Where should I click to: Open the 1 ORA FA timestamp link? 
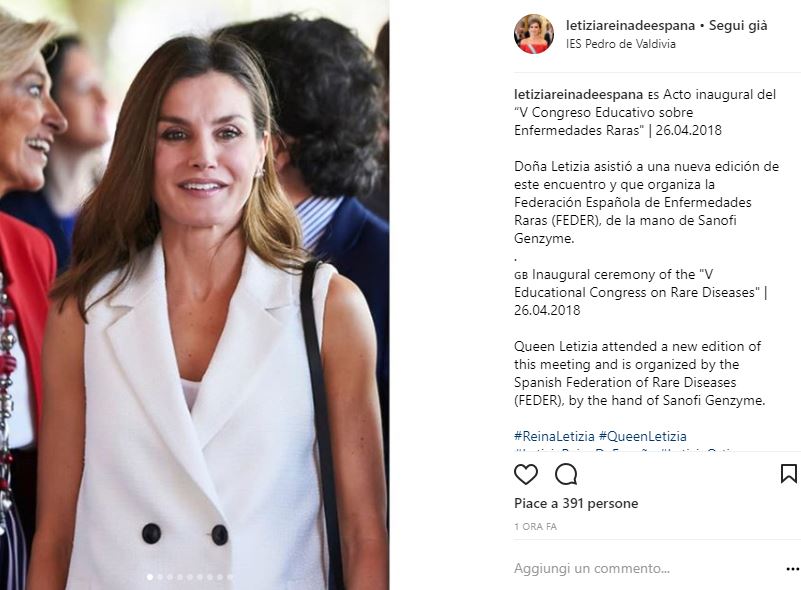tap(535, 527)
